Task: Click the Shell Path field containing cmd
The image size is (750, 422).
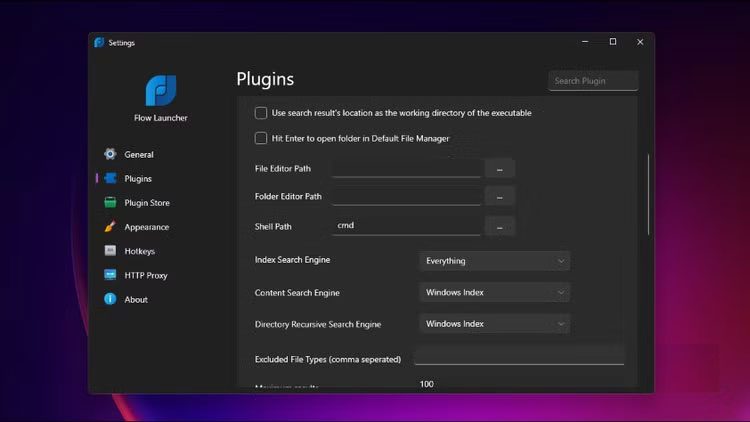Action: pyautogui.click(x=407, y=226)
